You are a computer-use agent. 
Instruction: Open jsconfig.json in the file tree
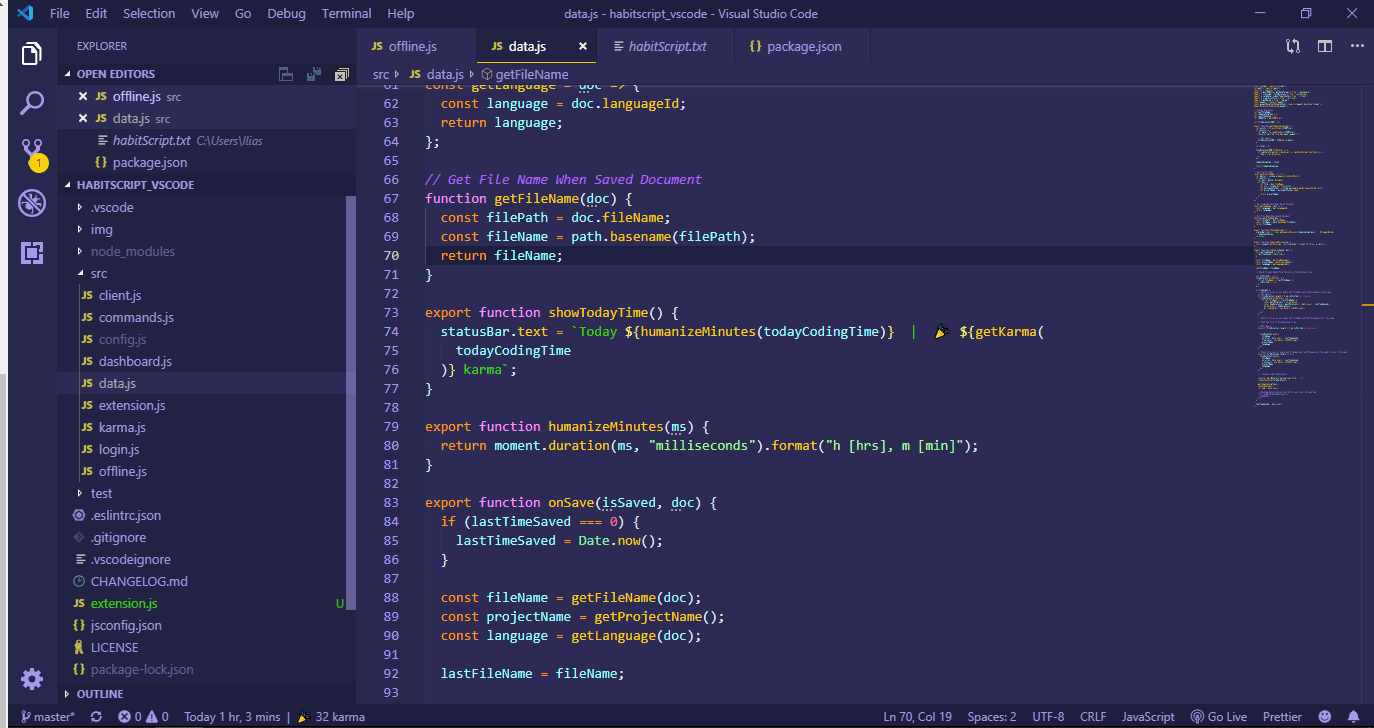tap(126, 625)
